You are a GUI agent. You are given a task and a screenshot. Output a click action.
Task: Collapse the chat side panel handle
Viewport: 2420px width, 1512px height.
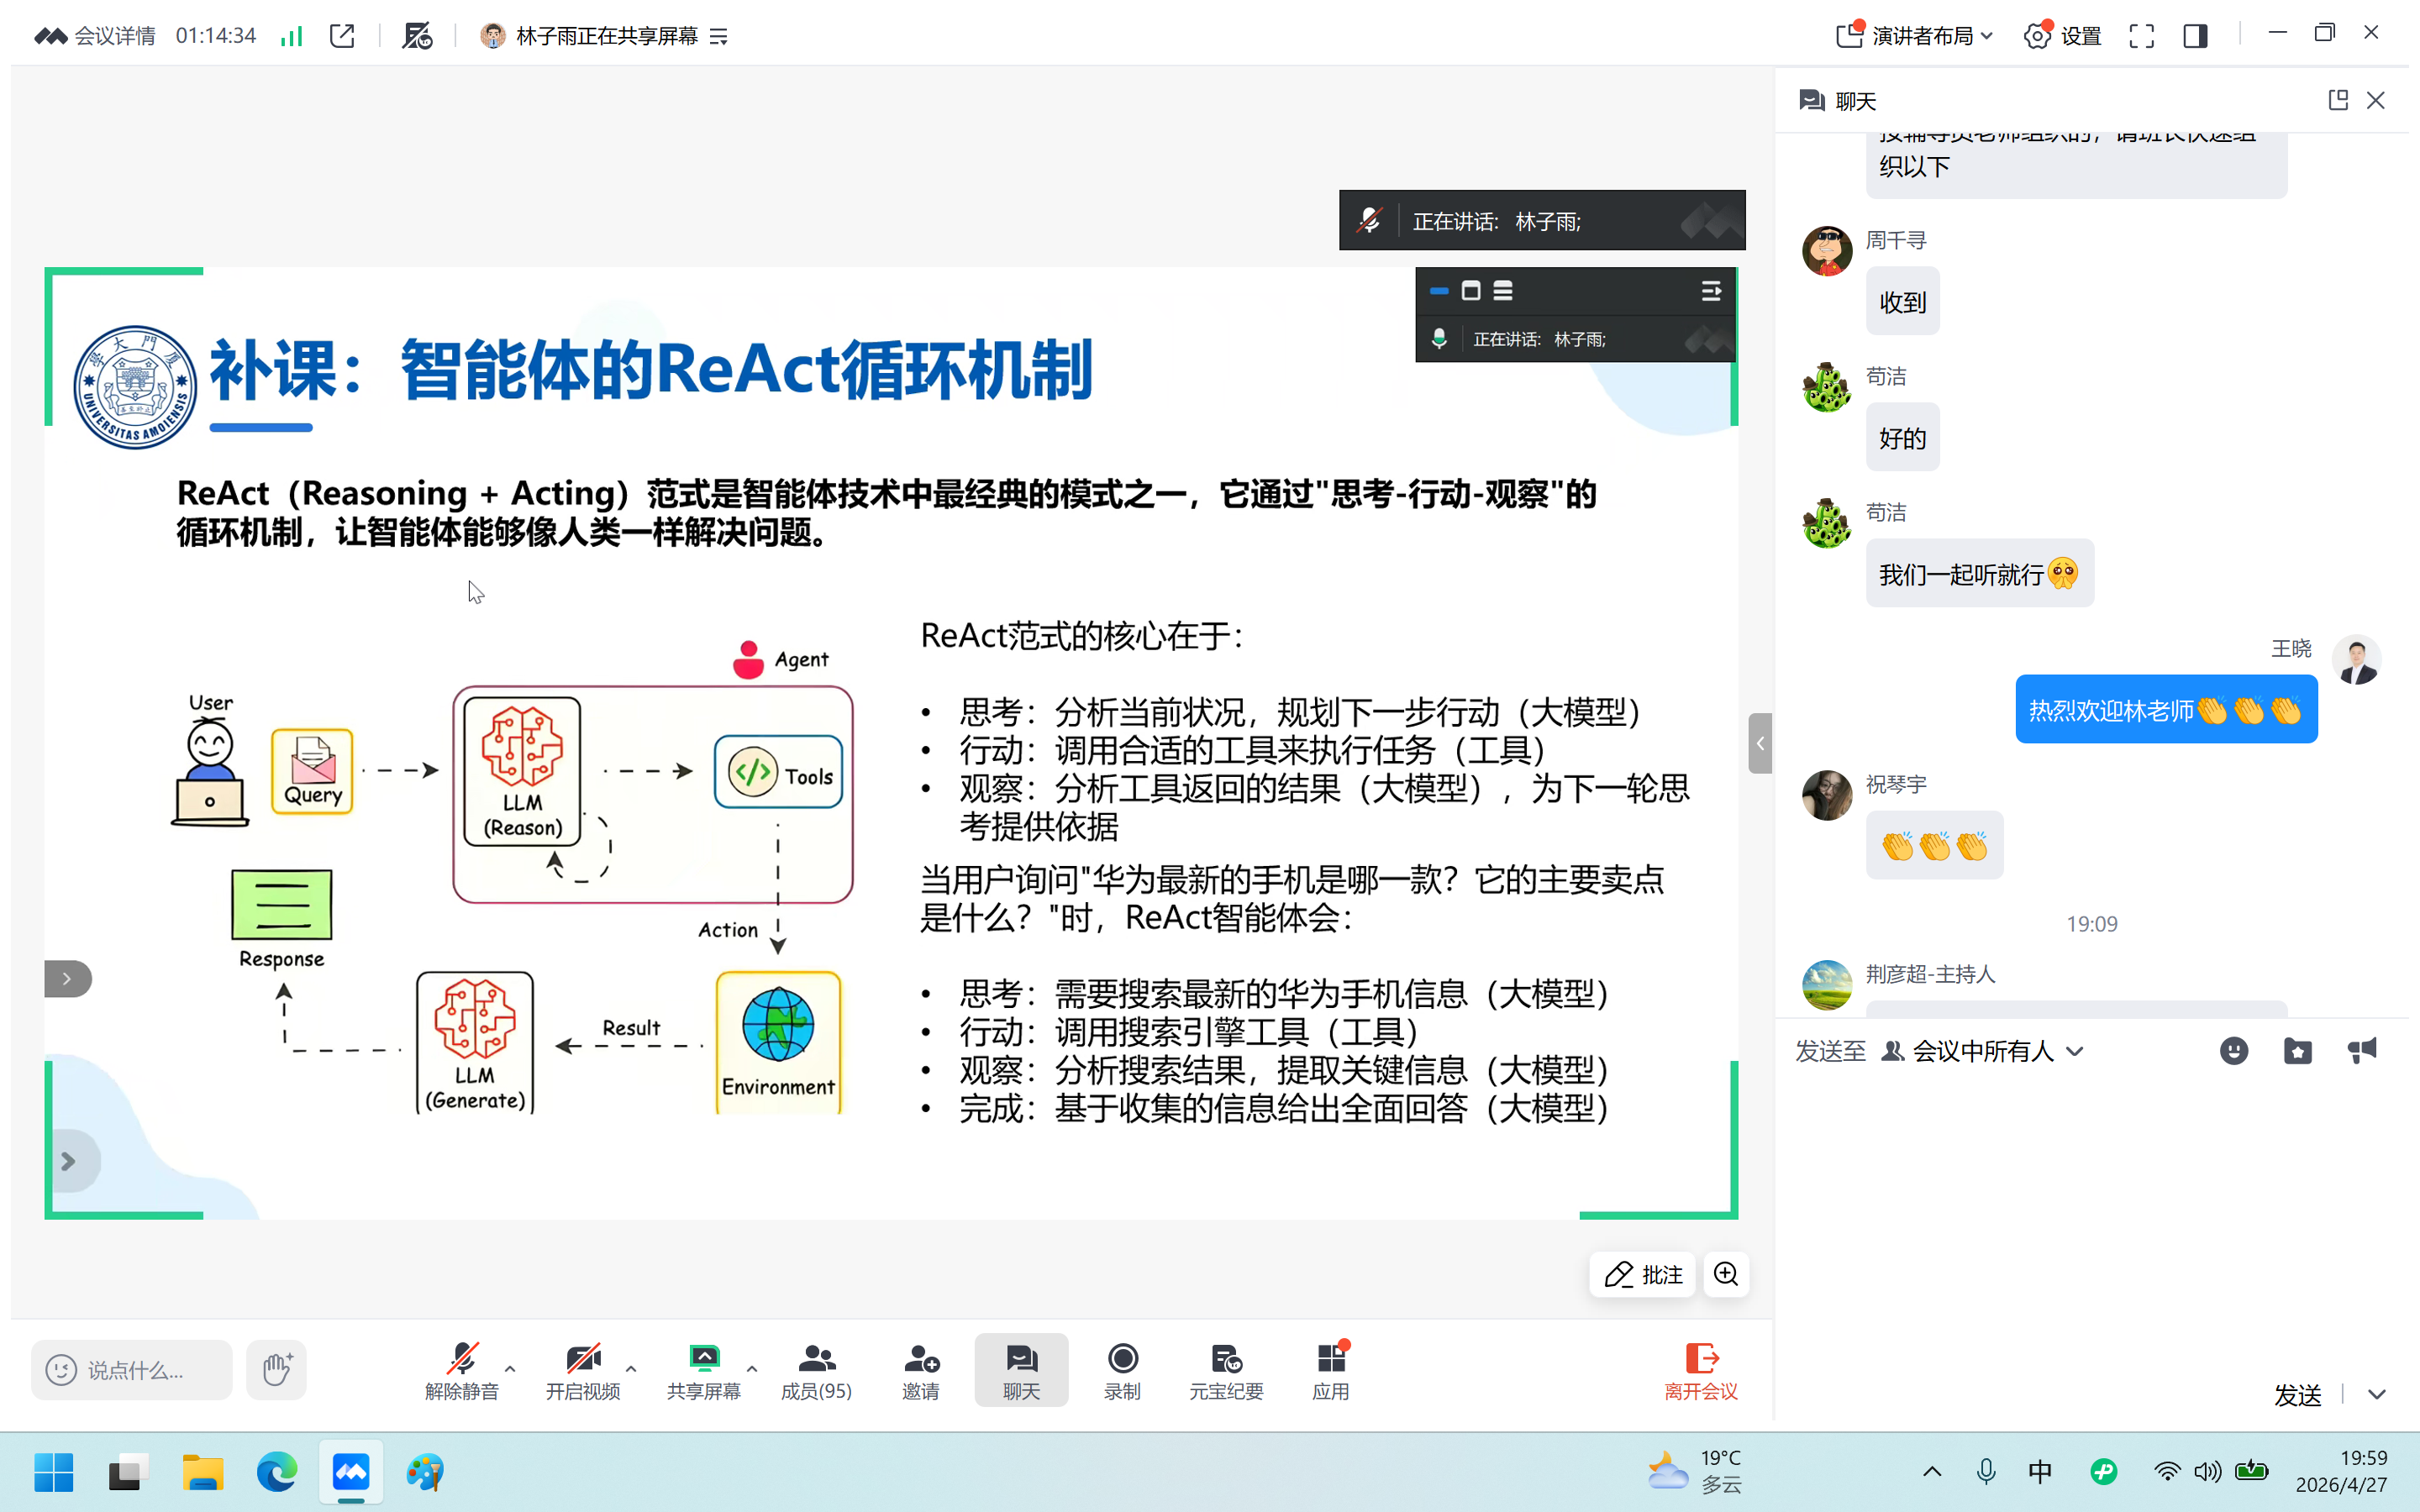tap(1760, 743)
